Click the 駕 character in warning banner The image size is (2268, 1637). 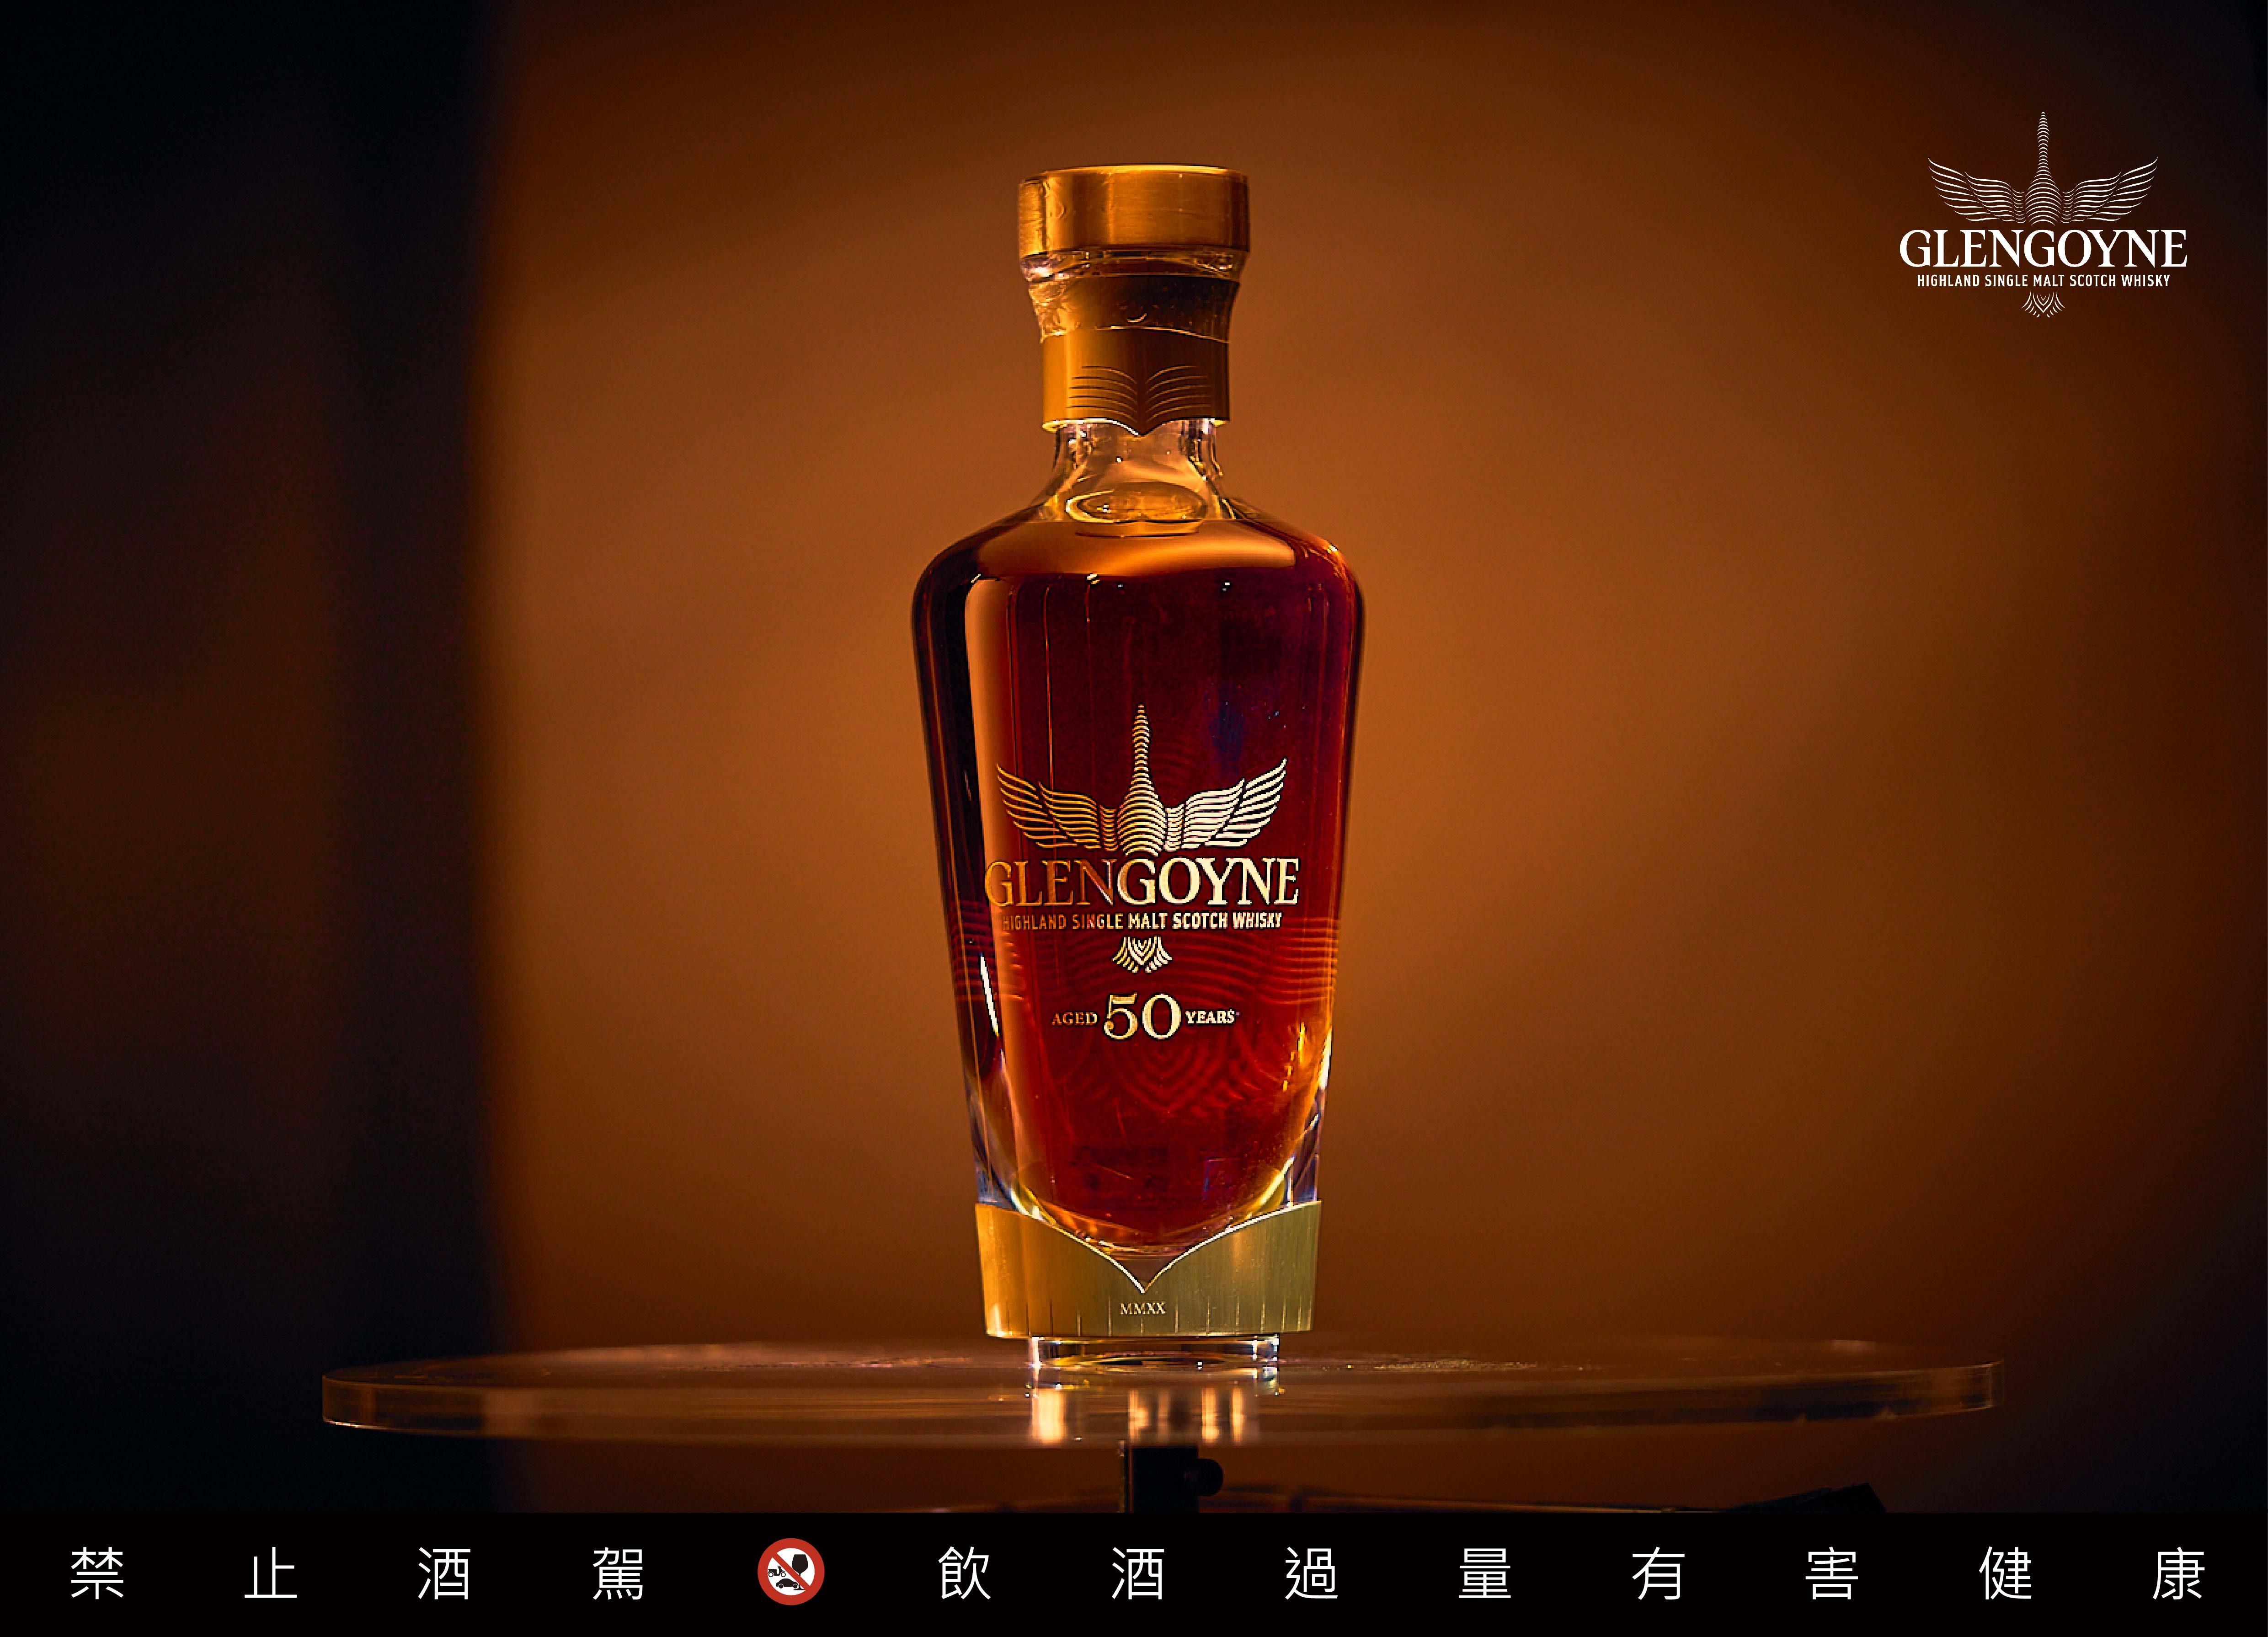(617, 1573)
